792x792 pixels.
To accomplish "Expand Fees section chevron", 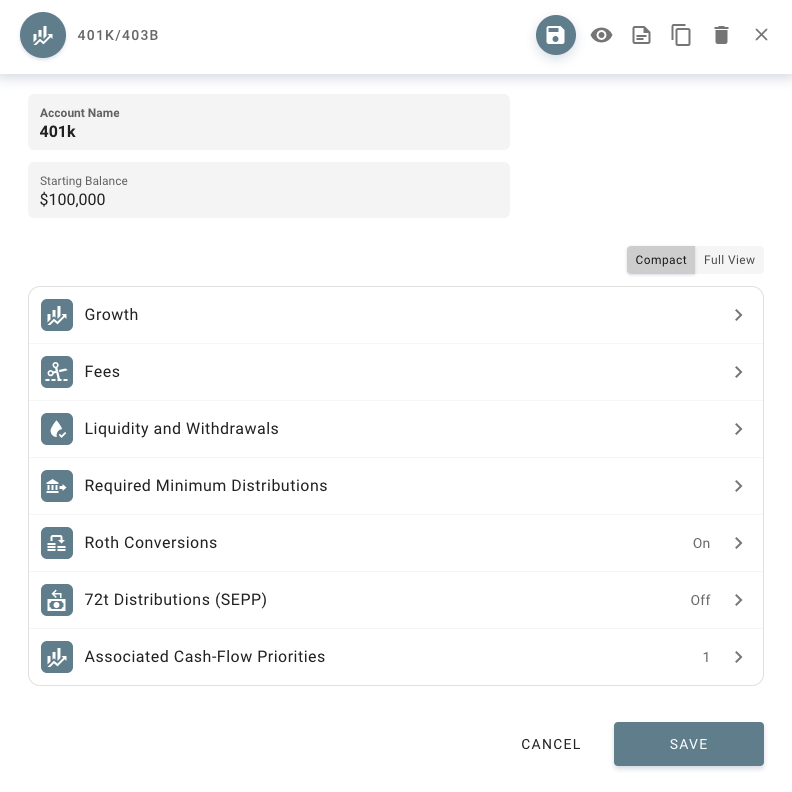I will (x=738, y=372).
